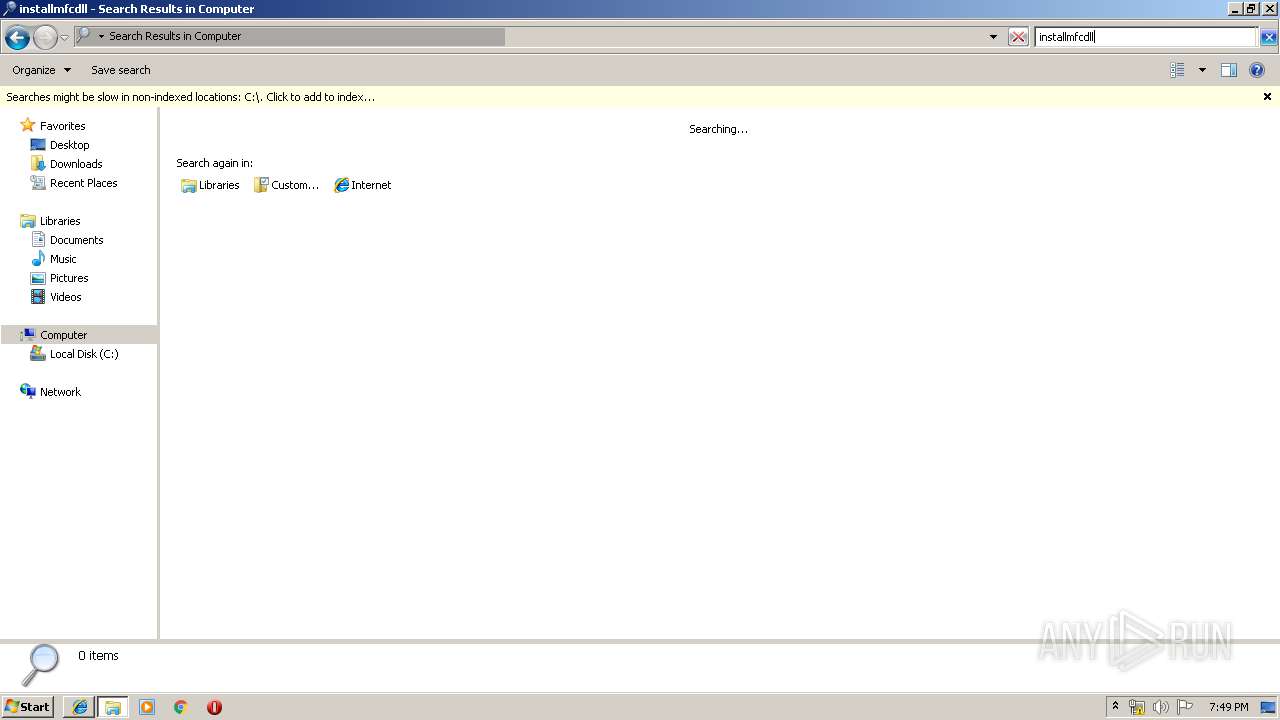Expand the address bar history dropdown
1280x720 pixels.
[x=993, y=37]
